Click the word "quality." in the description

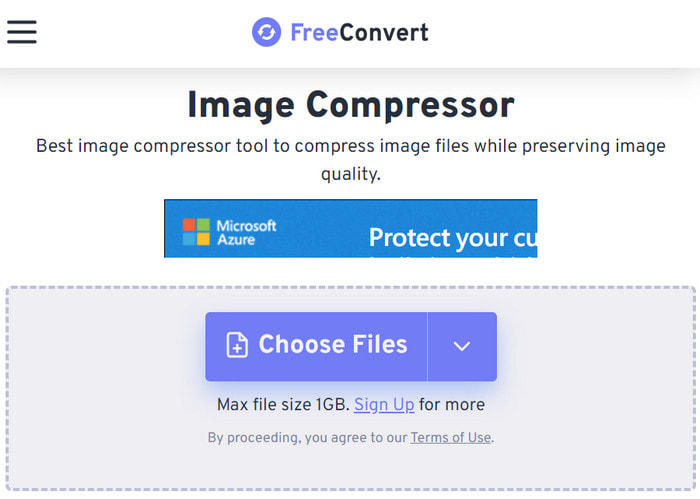tap(351, 174)
